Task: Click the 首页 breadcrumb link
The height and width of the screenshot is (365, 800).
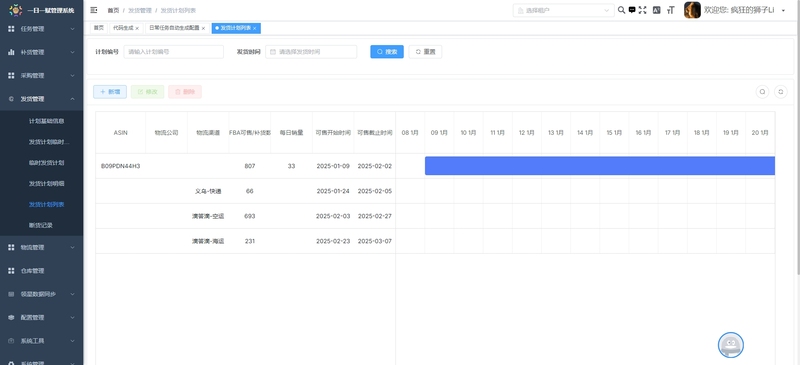Action: [x=112, y=10]
